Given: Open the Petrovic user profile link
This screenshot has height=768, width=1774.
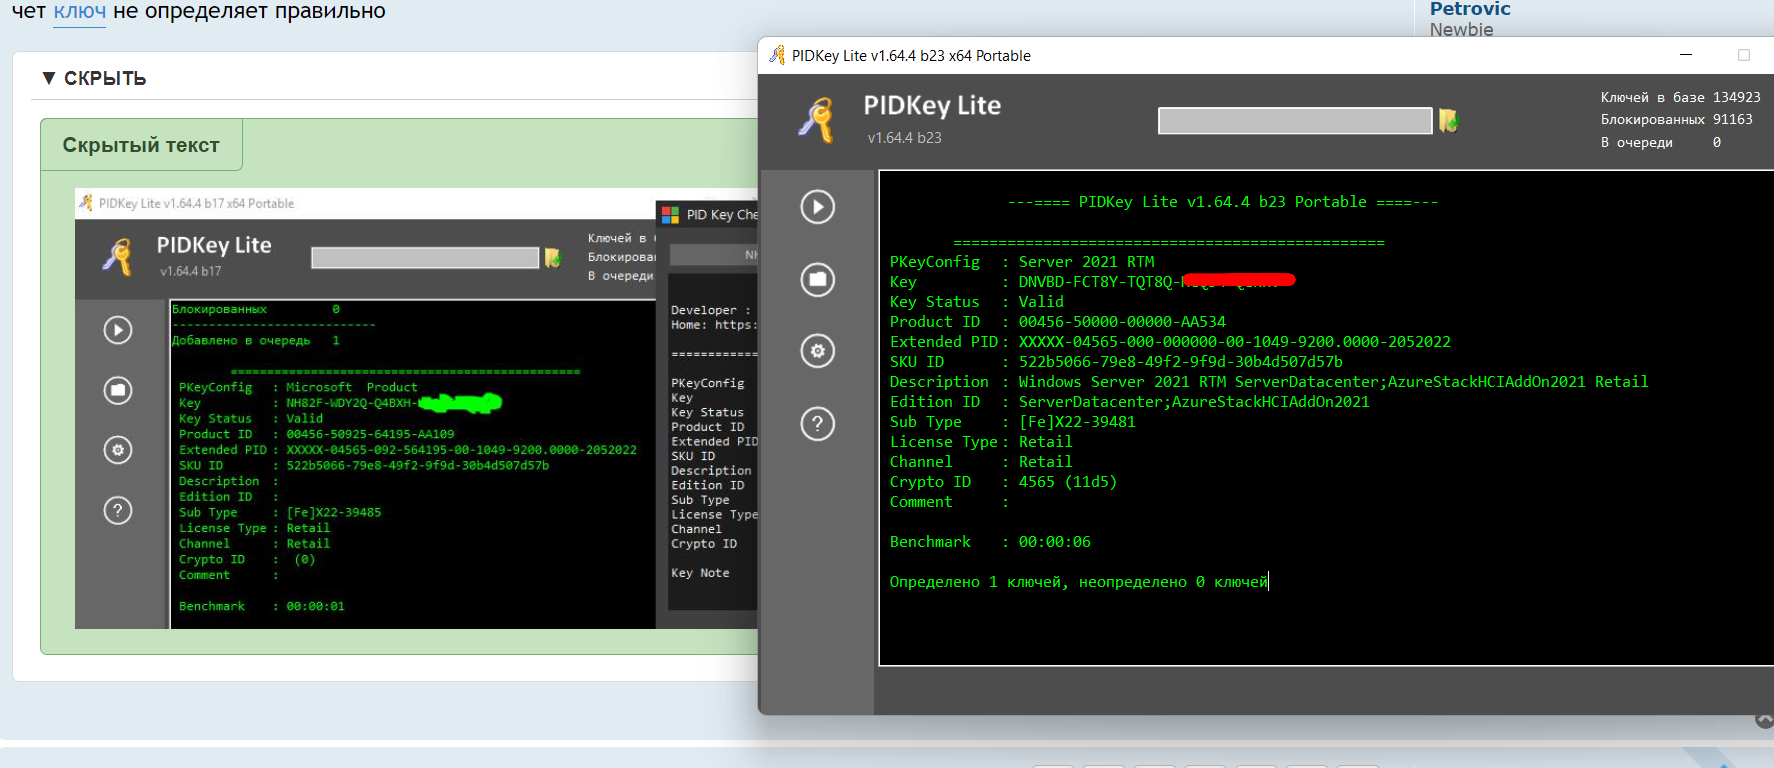Looking at the screenshot, I should pyautogui.click(x=1470, y=9).
